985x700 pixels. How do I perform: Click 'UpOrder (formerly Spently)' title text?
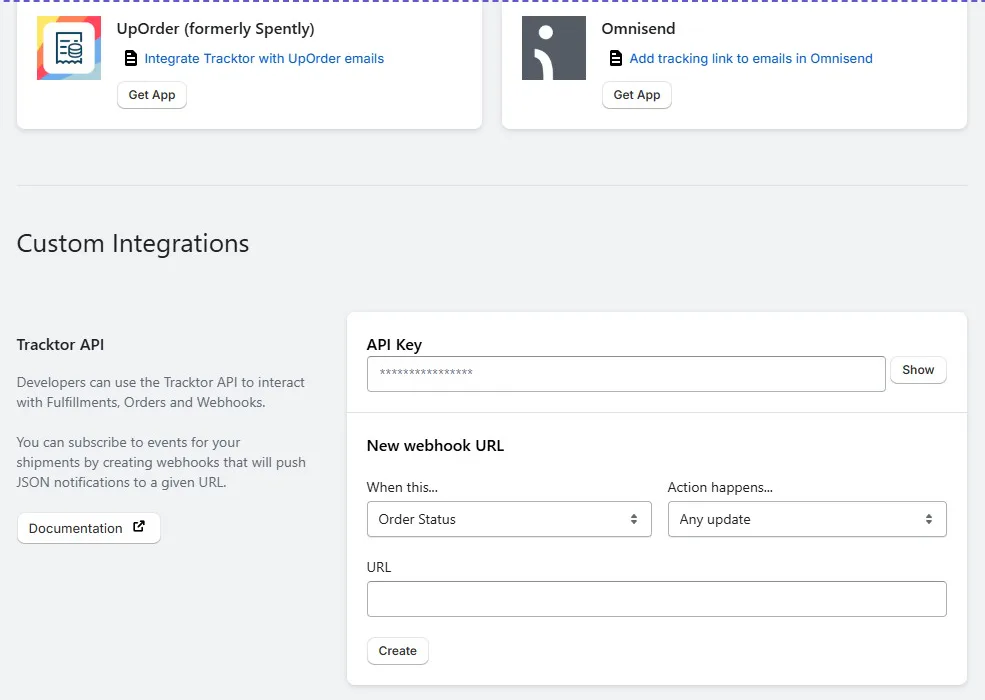[x=215, y=29]
